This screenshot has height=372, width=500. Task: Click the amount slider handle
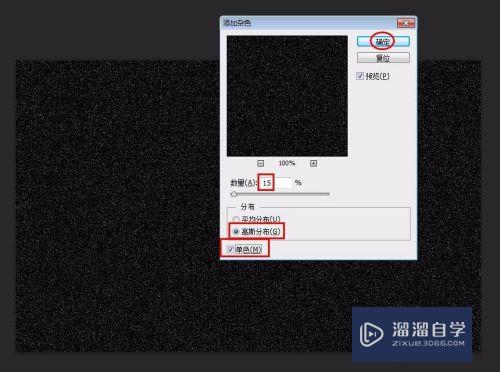point(234,194)
